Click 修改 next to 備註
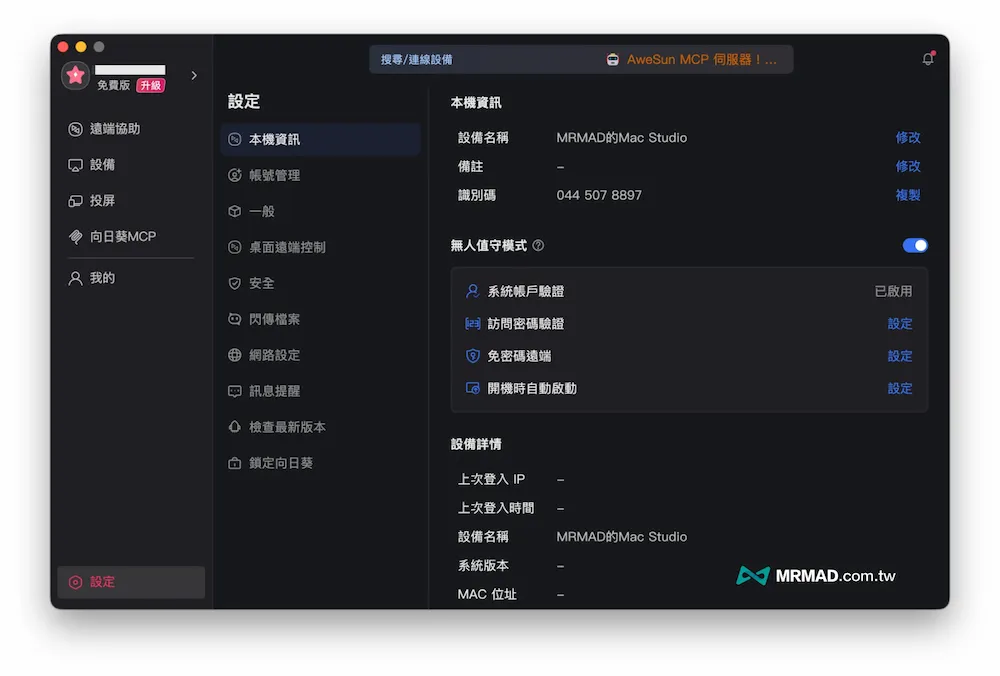The width and height of the screenshot is (1000, 676). tap(908, 166)
